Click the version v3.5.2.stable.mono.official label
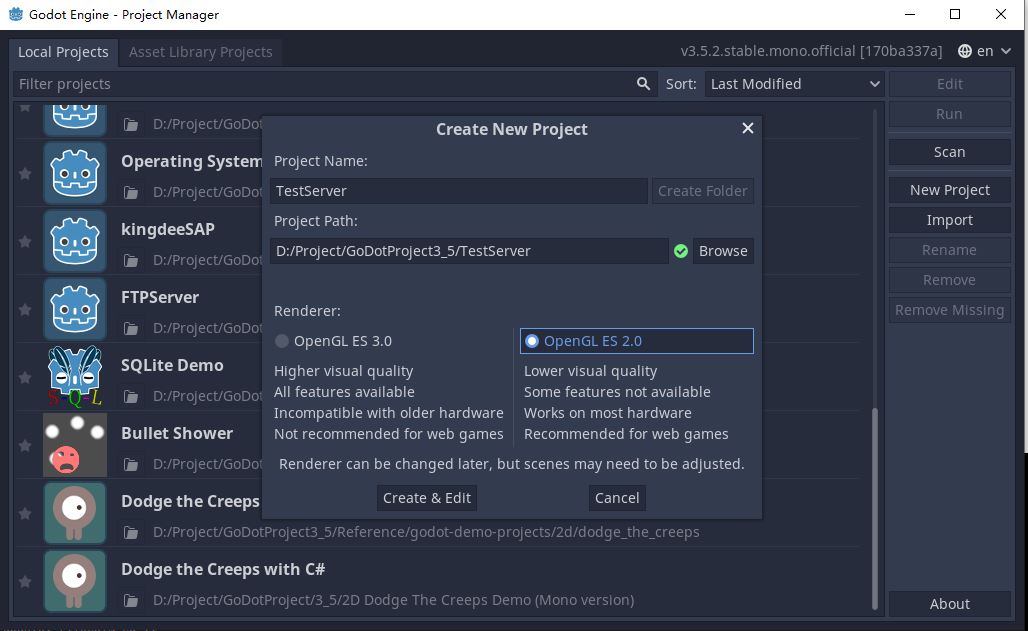1028x631 pixels. (x=811, y=51)
